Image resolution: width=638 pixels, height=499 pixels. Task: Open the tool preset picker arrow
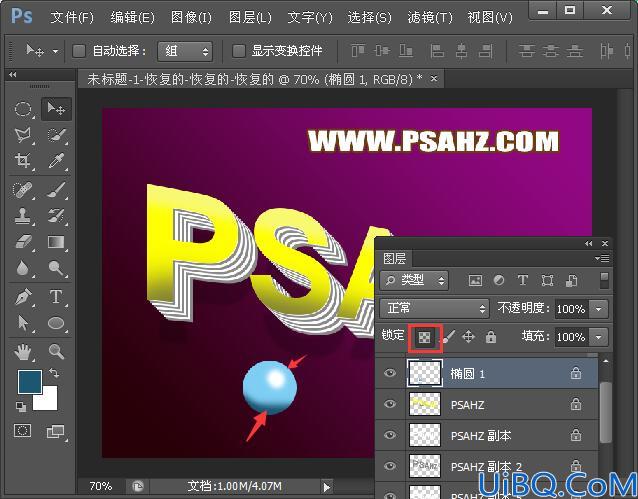point(55,51)
